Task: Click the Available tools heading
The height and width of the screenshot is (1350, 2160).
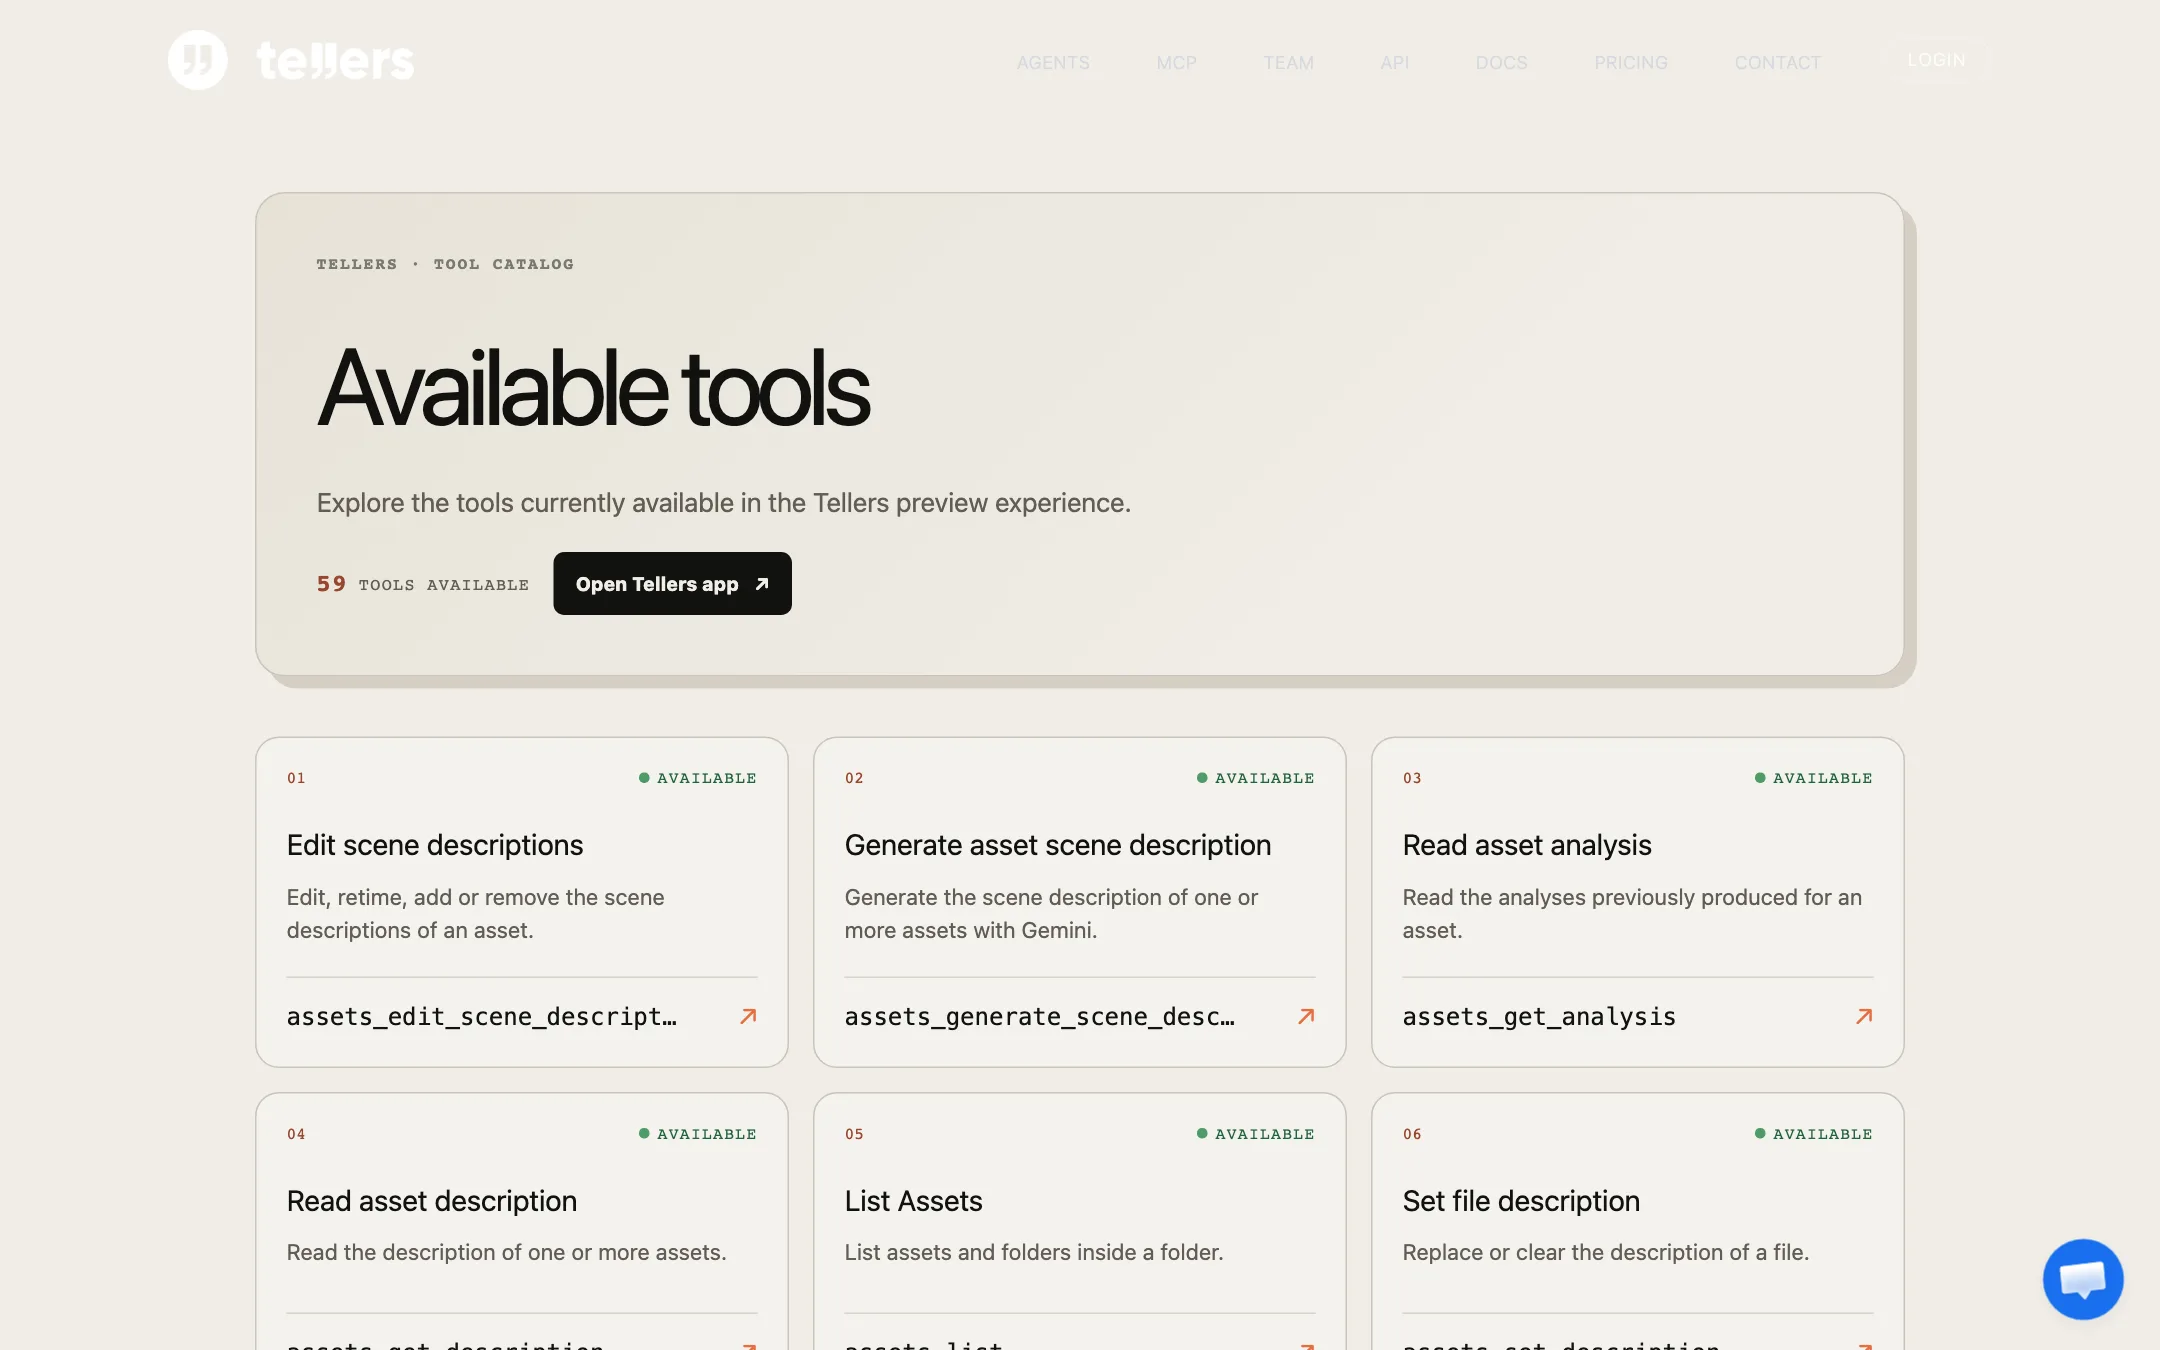Action: pos(593,388)
